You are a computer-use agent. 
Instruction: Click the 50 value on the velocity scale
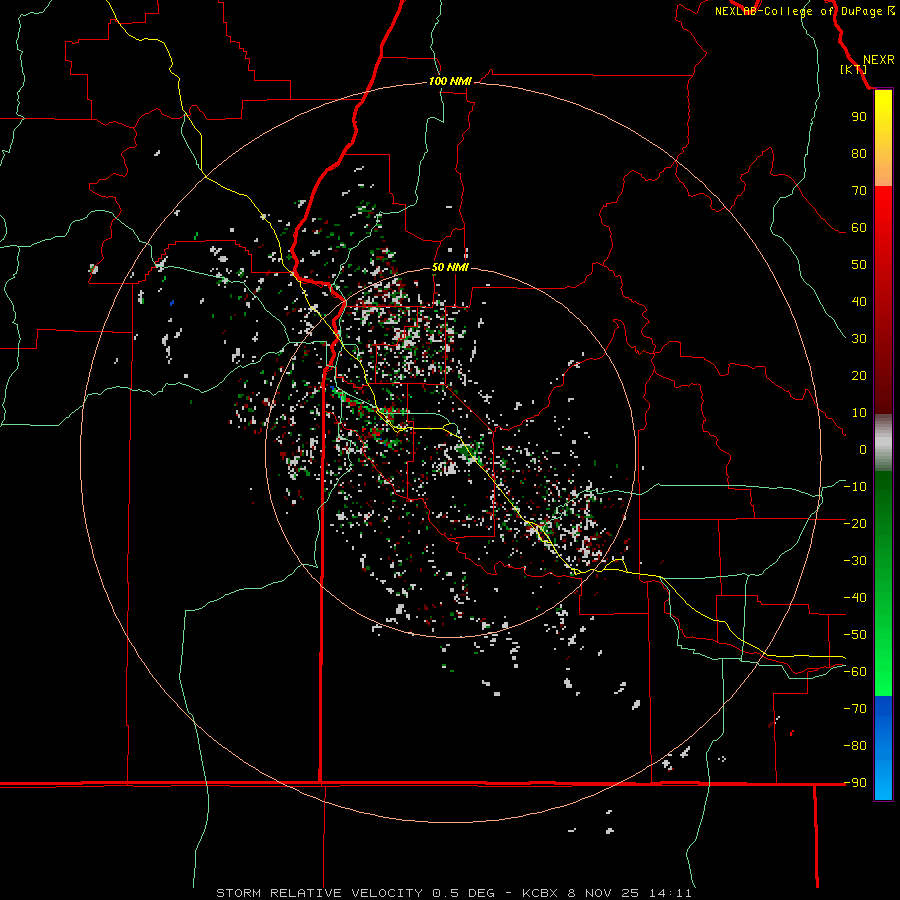point(859,265)
